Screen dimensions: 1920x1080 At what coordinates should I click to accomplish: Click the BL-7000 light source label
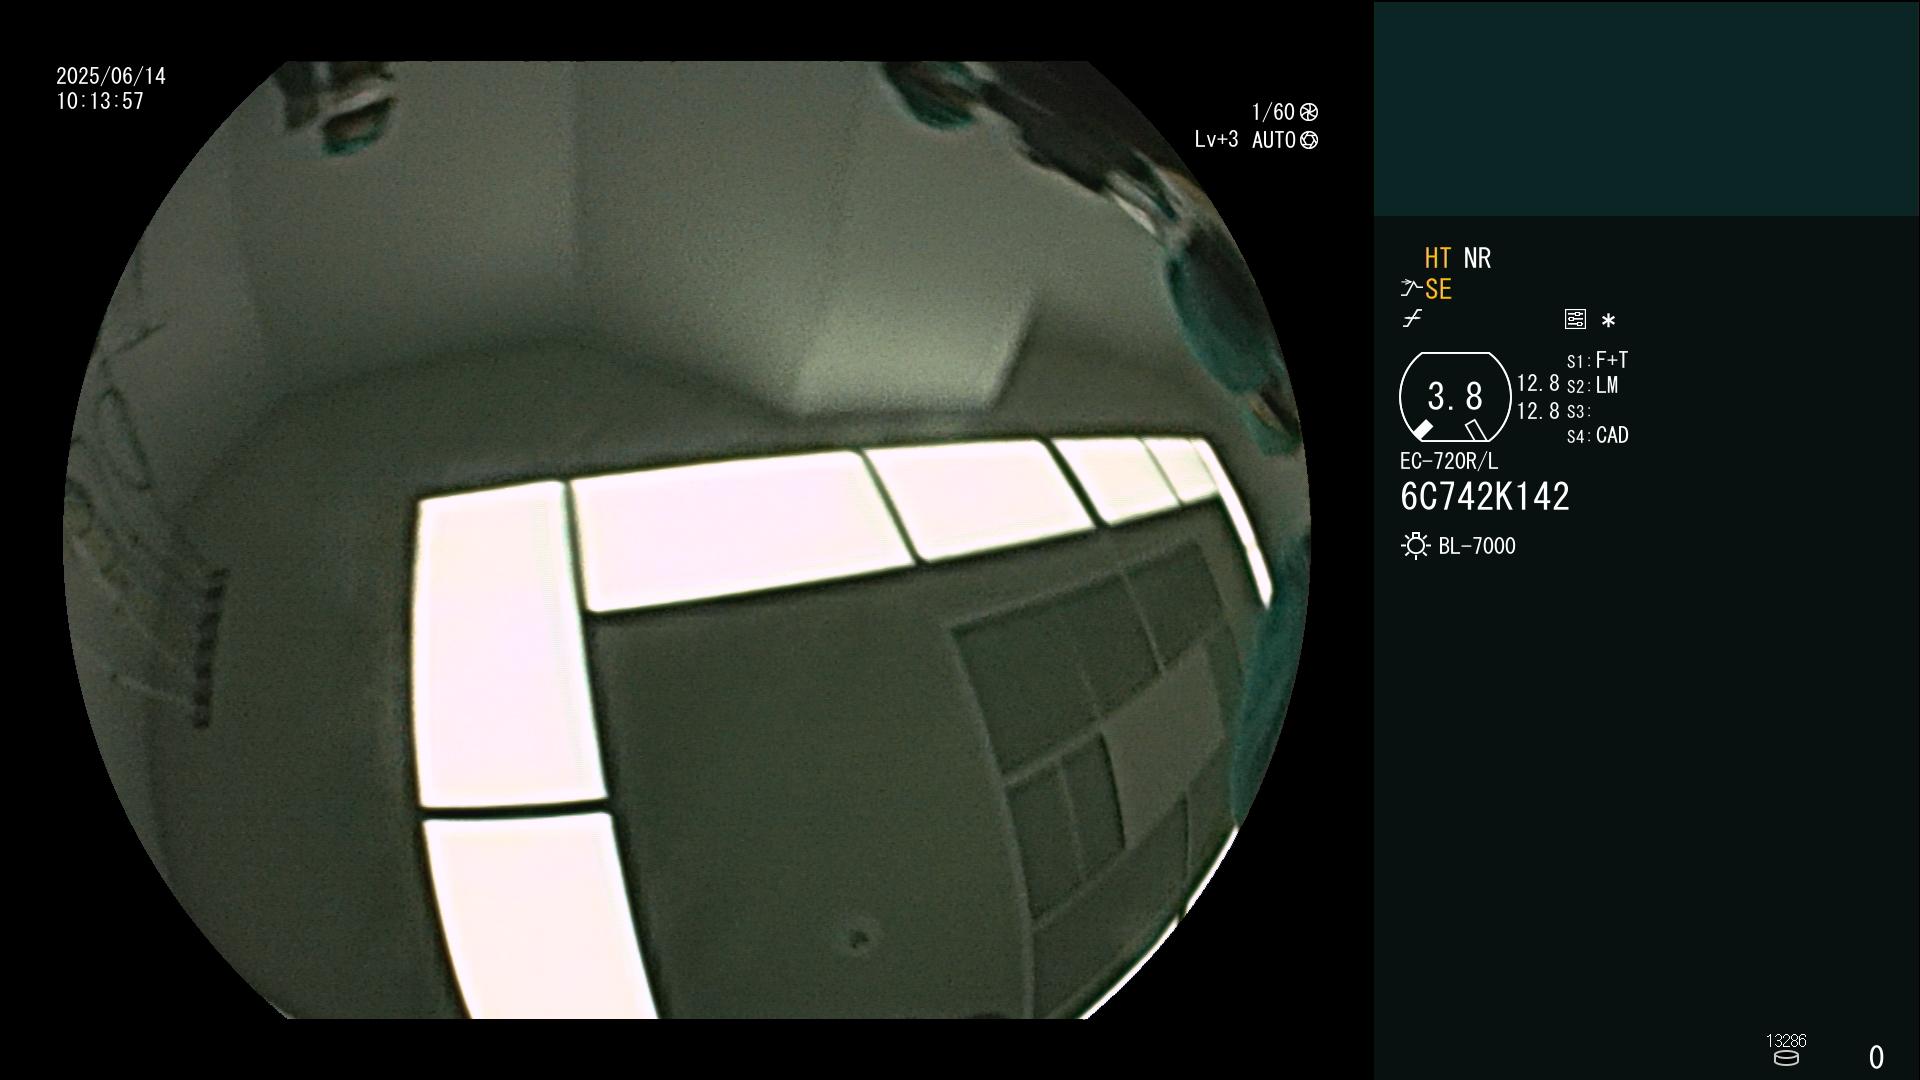tap(1477, 546)
